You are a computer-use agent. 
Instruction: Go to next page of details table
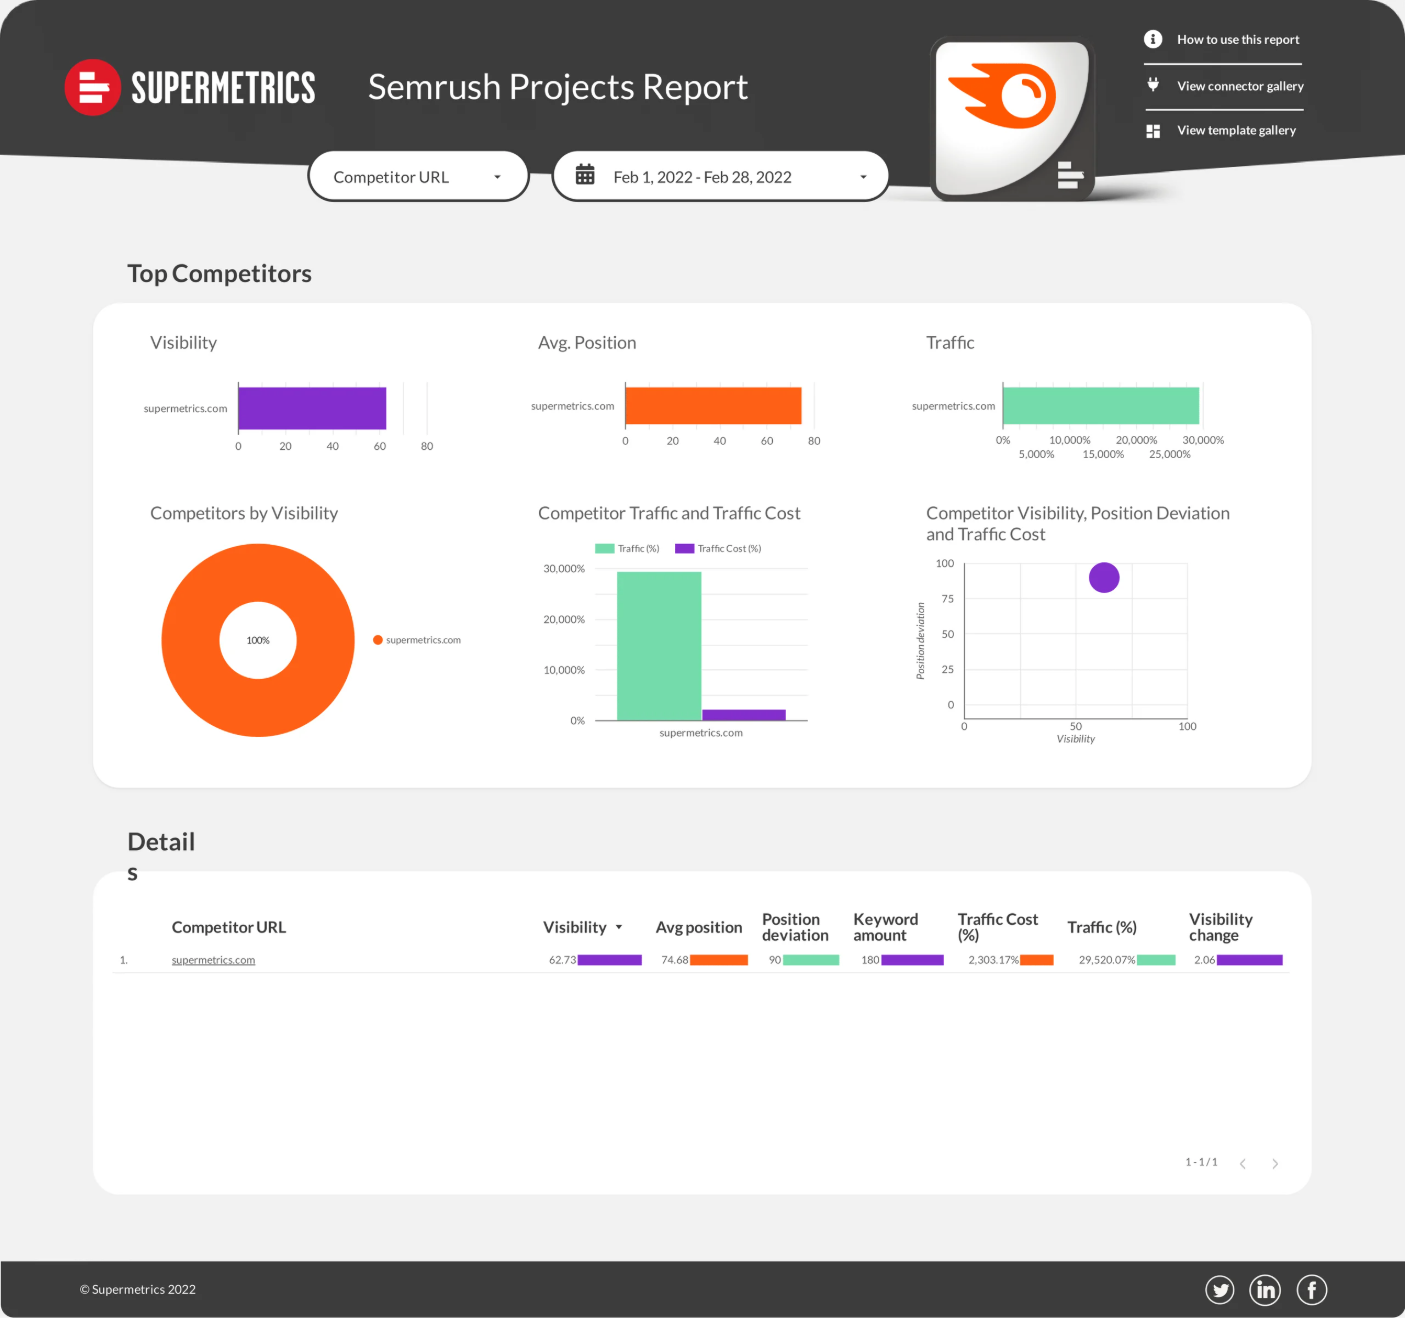[x=1275, y=1163]
